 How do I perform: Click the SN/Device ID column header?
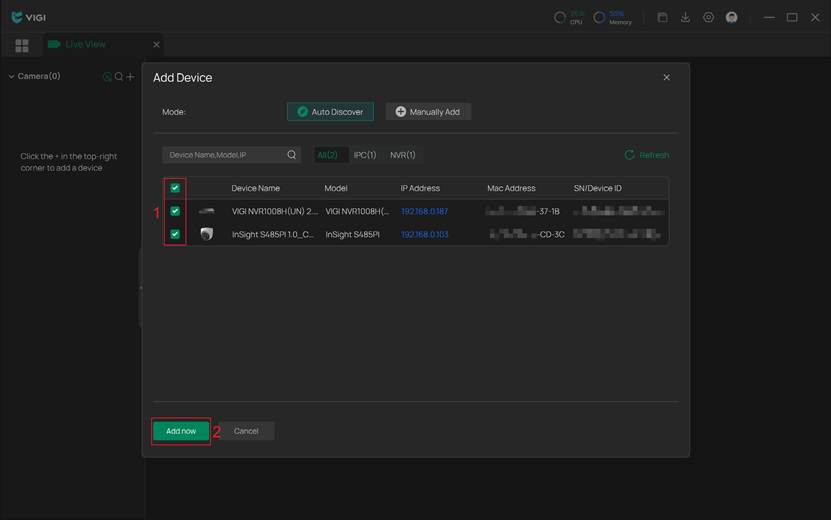pyautogui.click(x=597, y=188)
